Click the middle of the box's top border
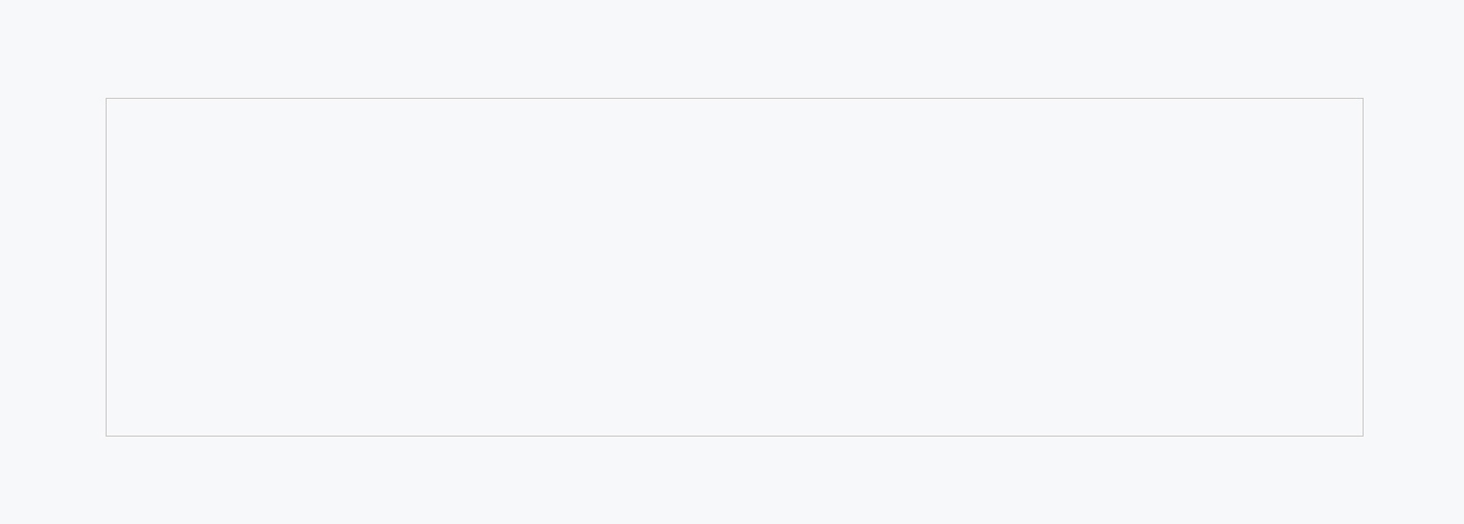 (734, 98)
